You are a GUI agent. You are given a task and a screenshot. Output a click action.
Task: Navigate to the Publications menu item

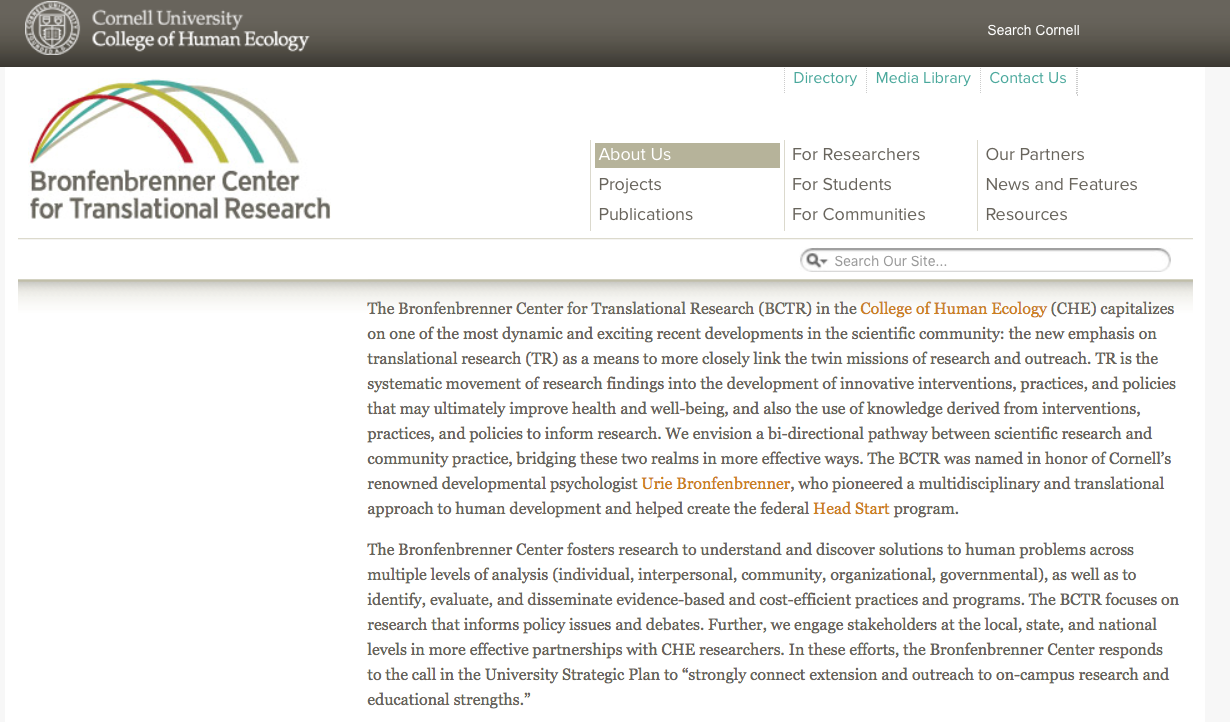[645, 215]
